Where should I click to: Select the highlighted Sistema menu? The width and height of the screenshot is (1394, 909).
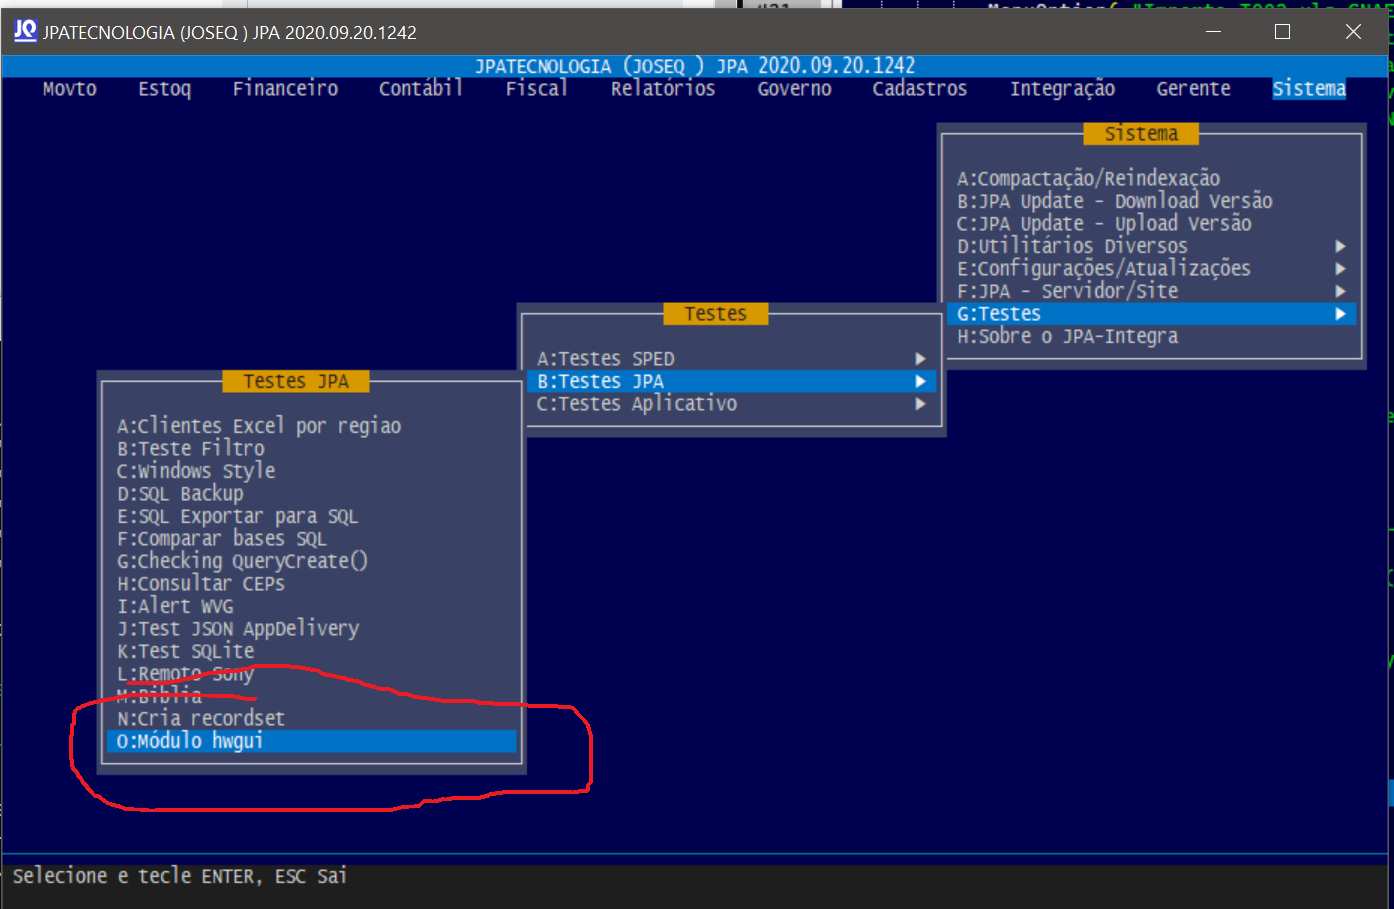click(1308, 89)
